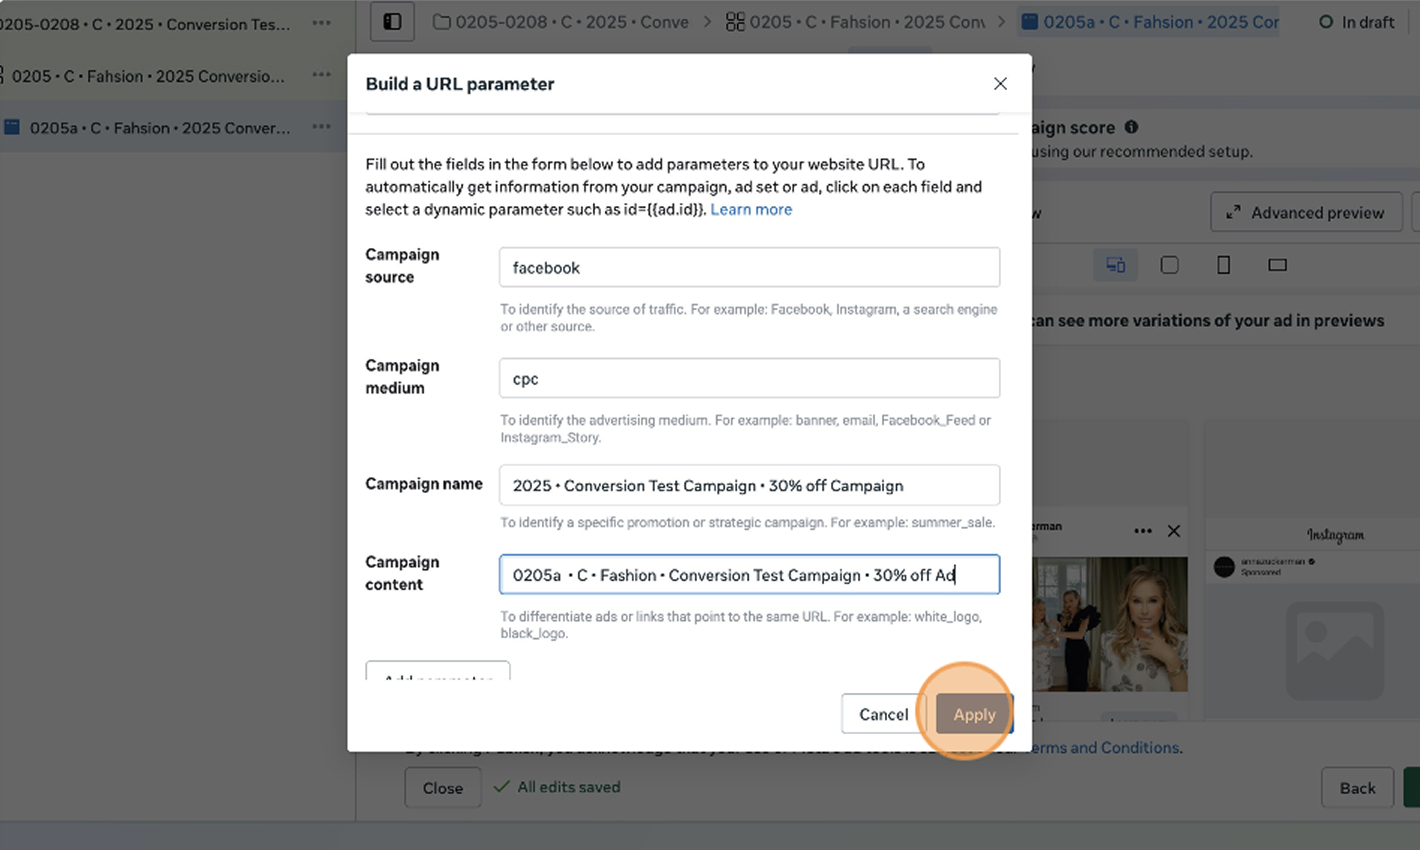The image size is (1420, 851).
Task: Open Advanced preview
Action: 1305,213
